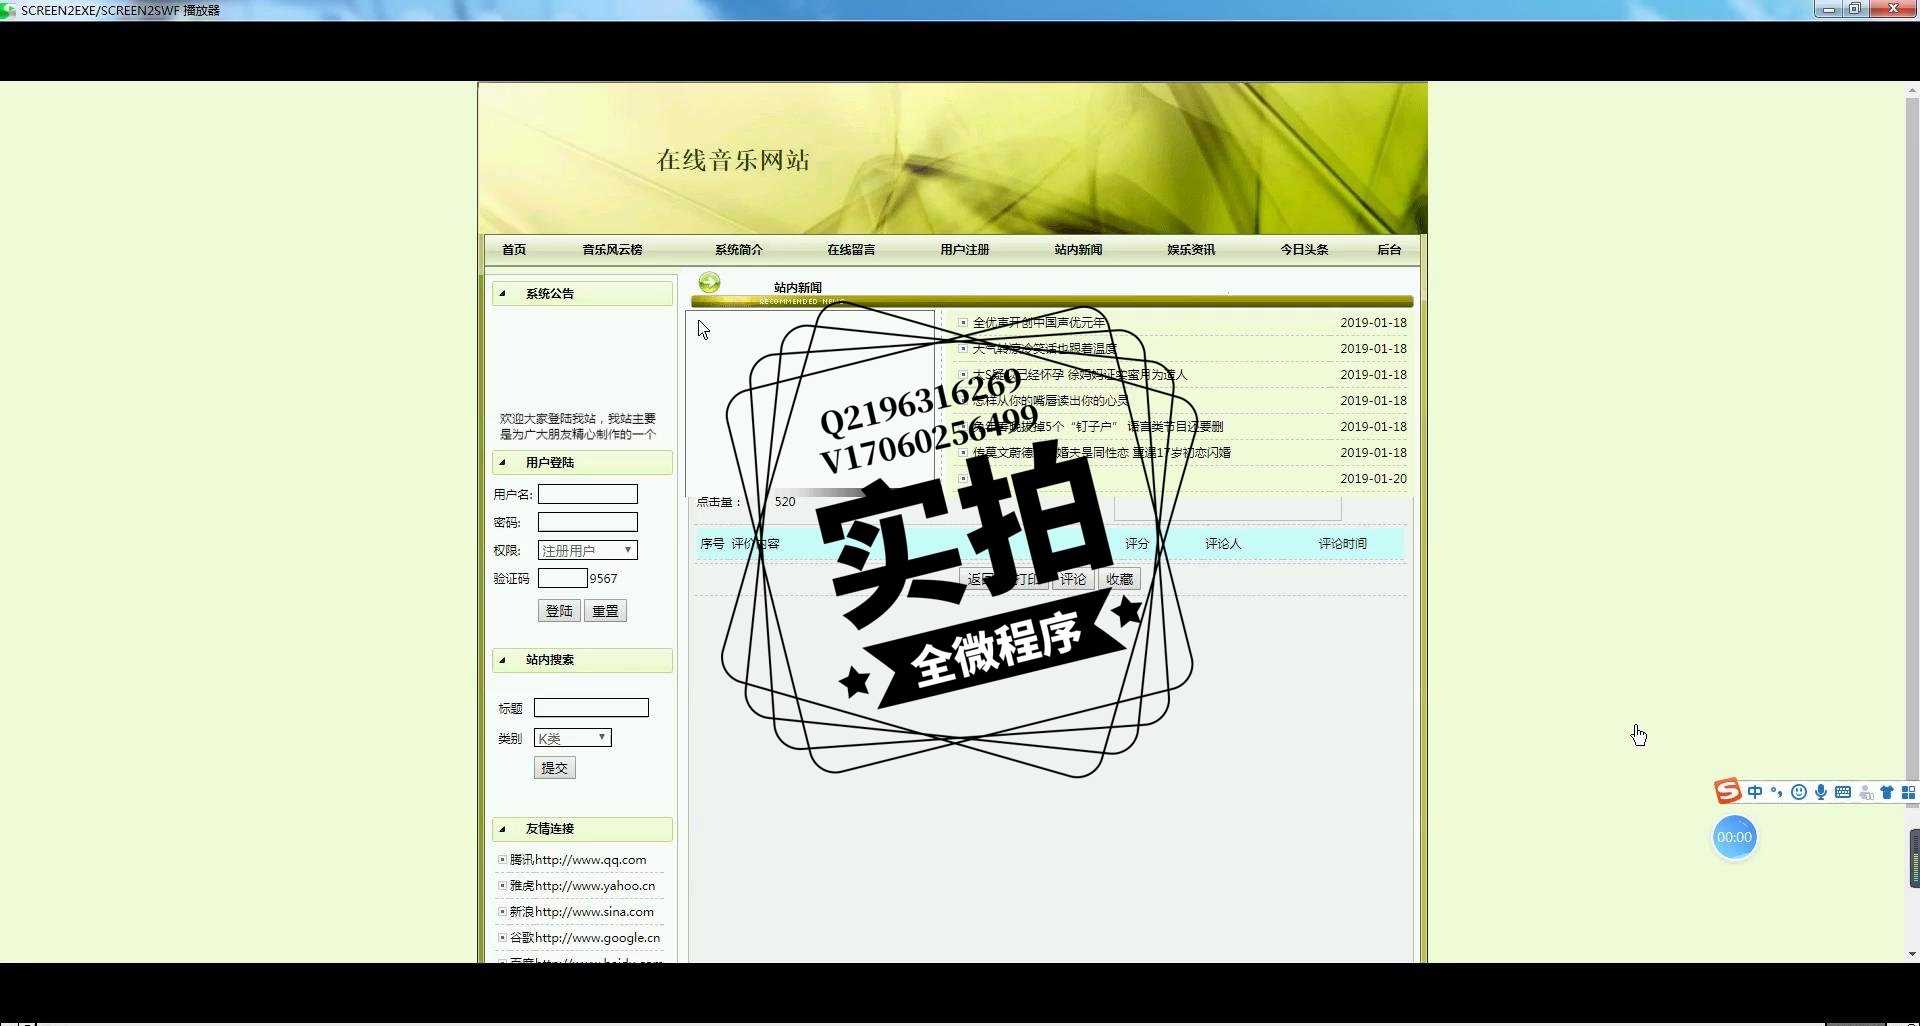The image size is (1920, 1026).
Task: Click the 在线音乐网站 banner title
Action: point(733,160)
